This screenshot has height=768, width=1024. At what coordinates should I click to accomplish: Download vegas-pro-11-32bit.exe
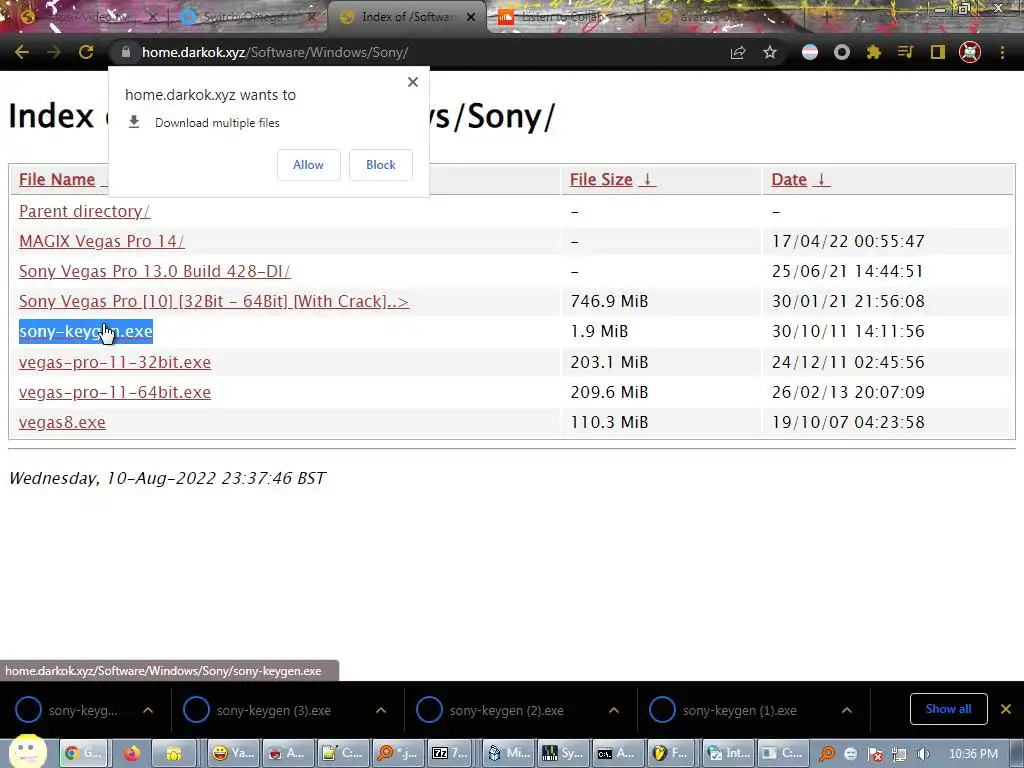coord(114,362)
